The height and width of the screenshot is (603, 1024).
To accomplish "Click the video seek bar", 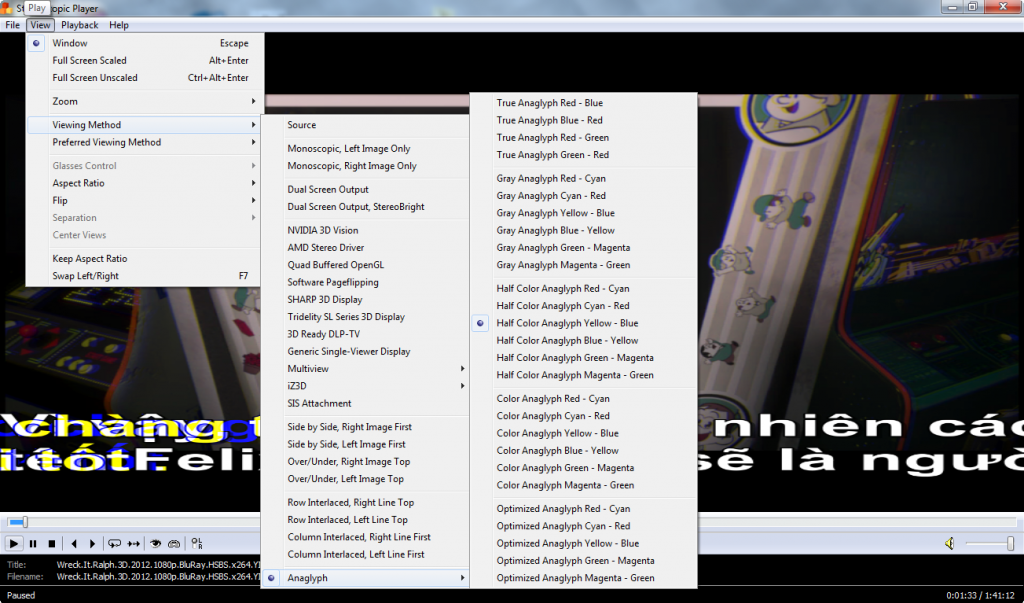I will pyautogui.click(x=511, y=521).
